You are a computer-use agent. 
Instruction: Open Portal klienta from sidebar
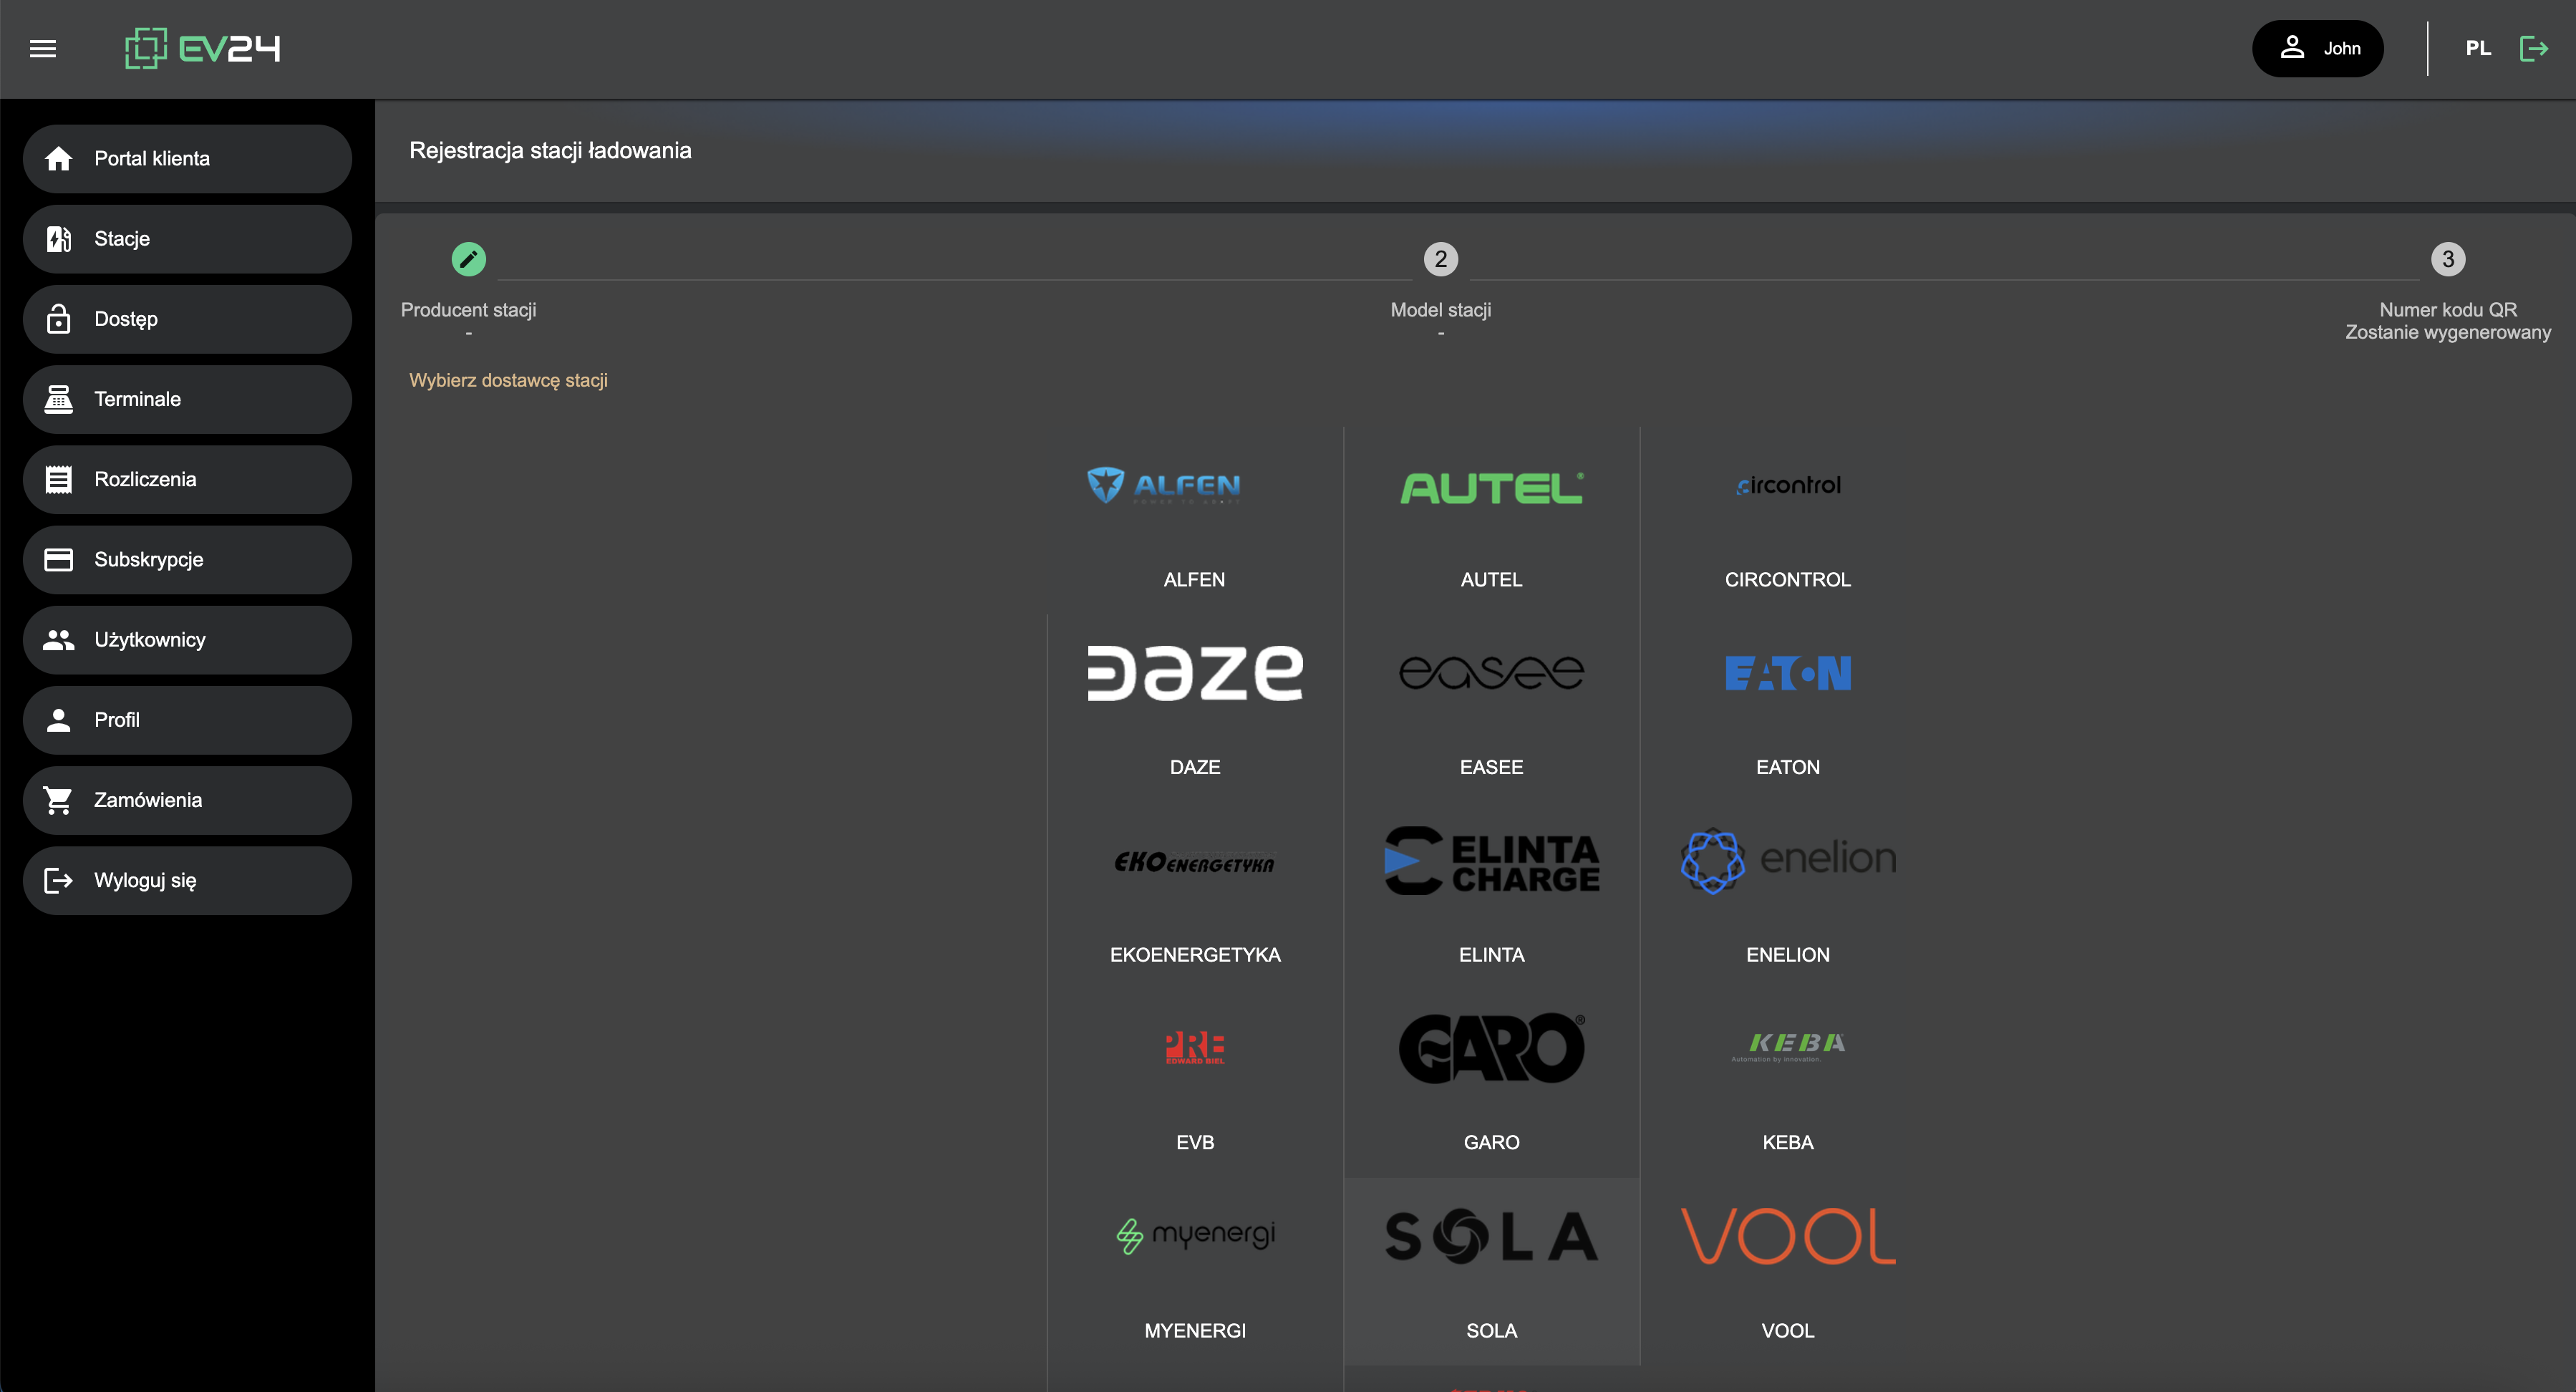[x=187, y=158]
